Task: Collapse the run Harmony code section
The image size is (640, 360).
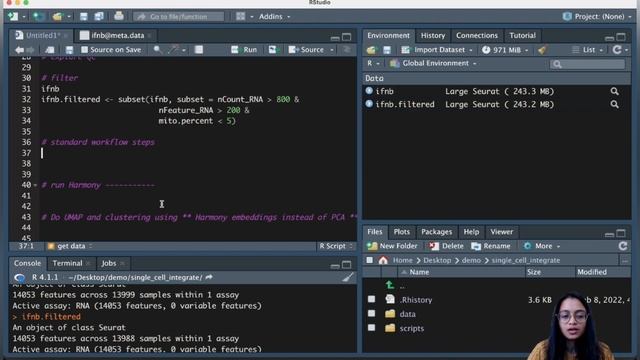Action: point(35,185)
